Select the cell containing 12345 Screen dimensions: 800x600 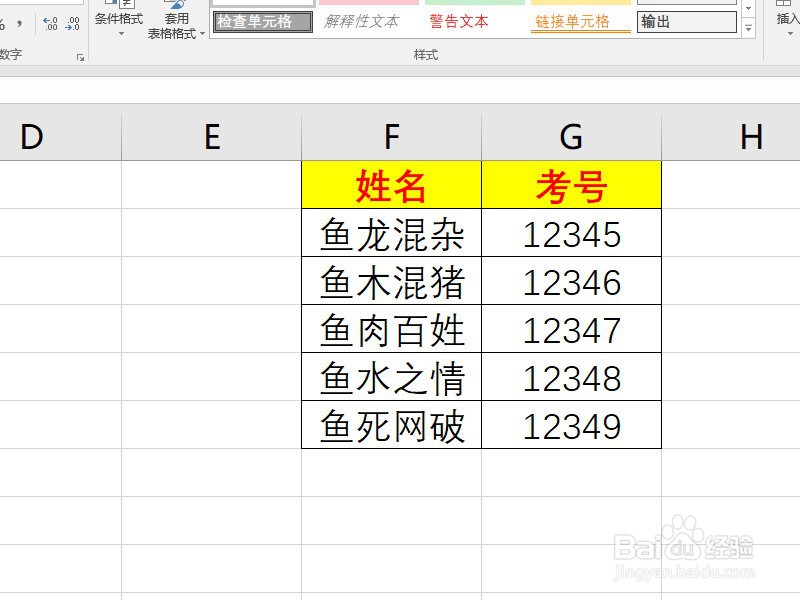[570, 234]
